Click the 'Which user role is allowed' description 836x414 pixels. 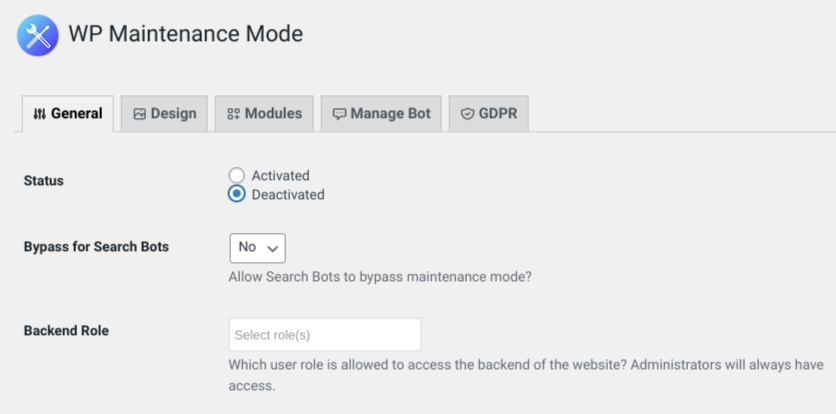(526, 375)
